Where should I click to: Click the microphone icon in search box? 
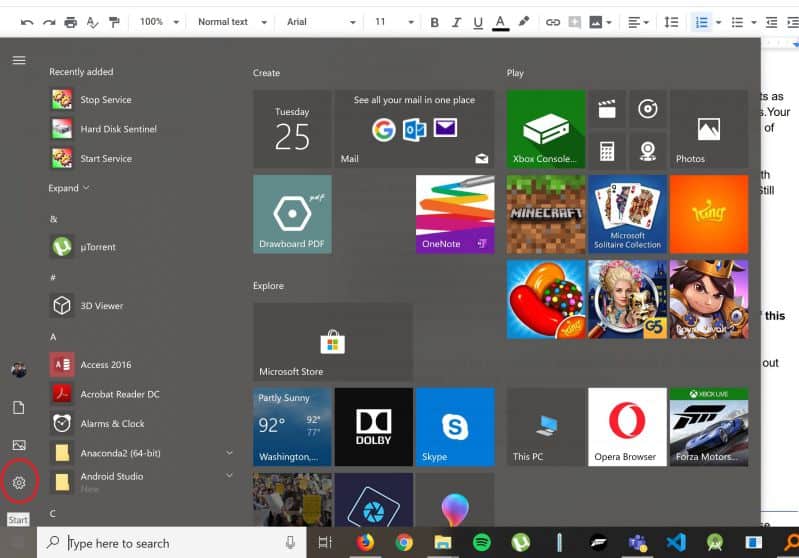(x=290, y=543)
